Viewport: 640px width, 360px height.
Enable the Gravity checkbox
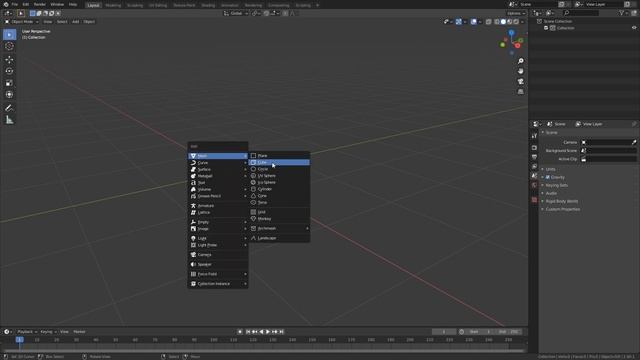click(x=548, y=177)
